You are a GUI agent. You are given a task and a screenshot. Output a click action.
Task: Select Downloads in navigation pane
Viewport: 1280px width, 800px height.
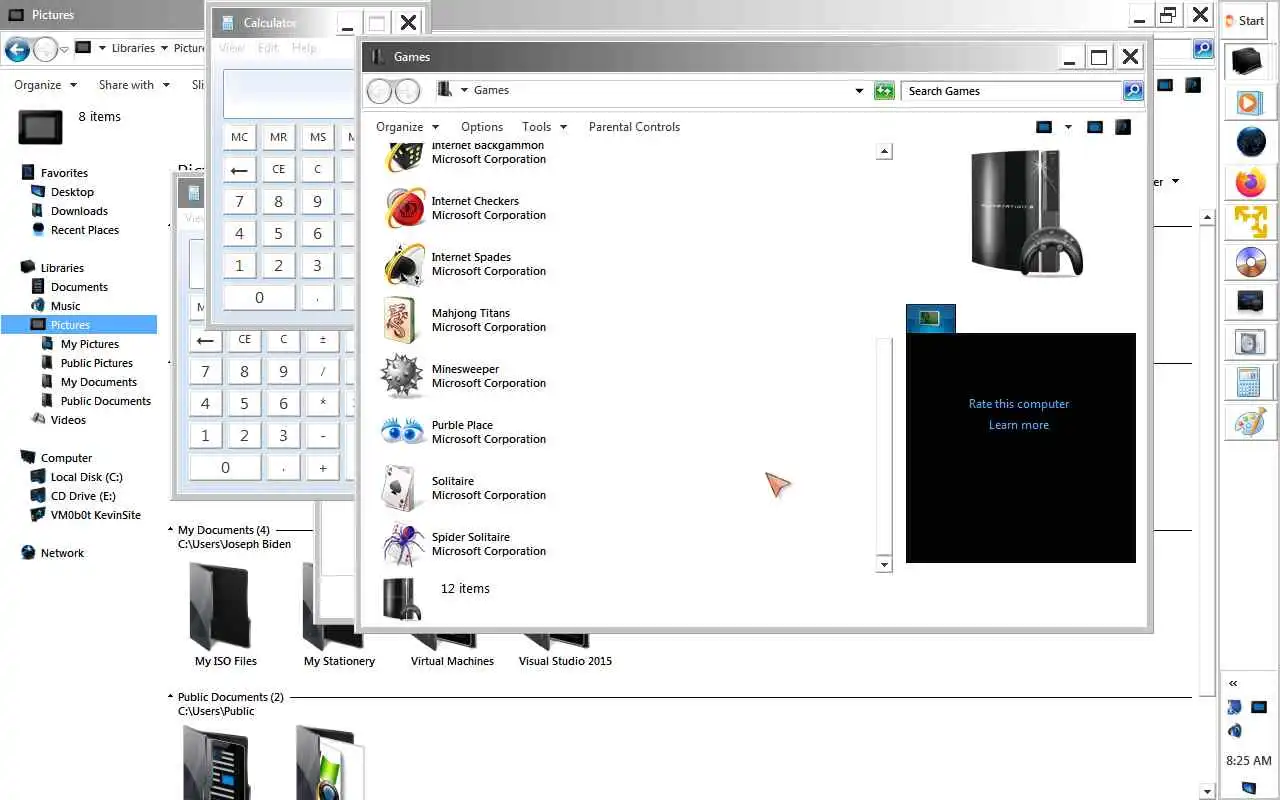[x=79, y=211]
